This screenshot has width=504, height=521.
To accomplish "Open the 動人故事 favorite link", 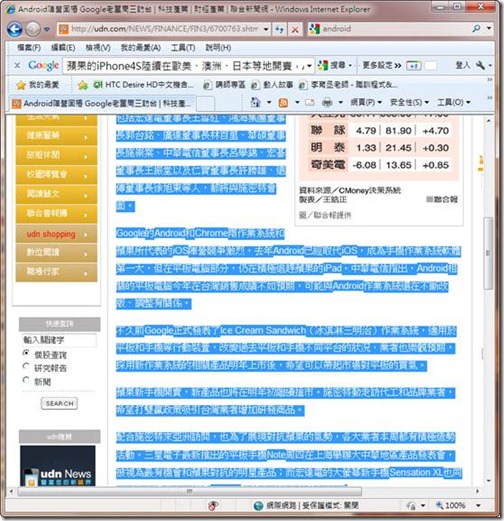I will point(273,85).
